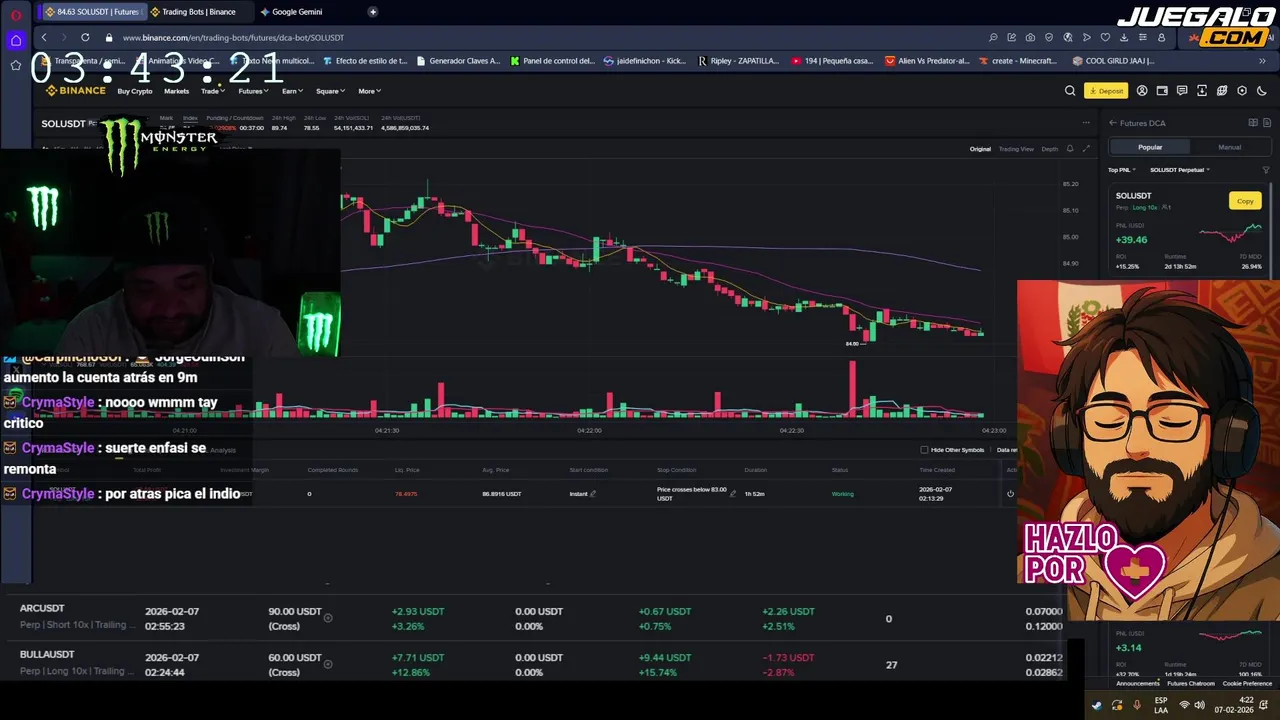Open the Buy Crypto menu item
The image size is (1280, 720).
[135, 91]
